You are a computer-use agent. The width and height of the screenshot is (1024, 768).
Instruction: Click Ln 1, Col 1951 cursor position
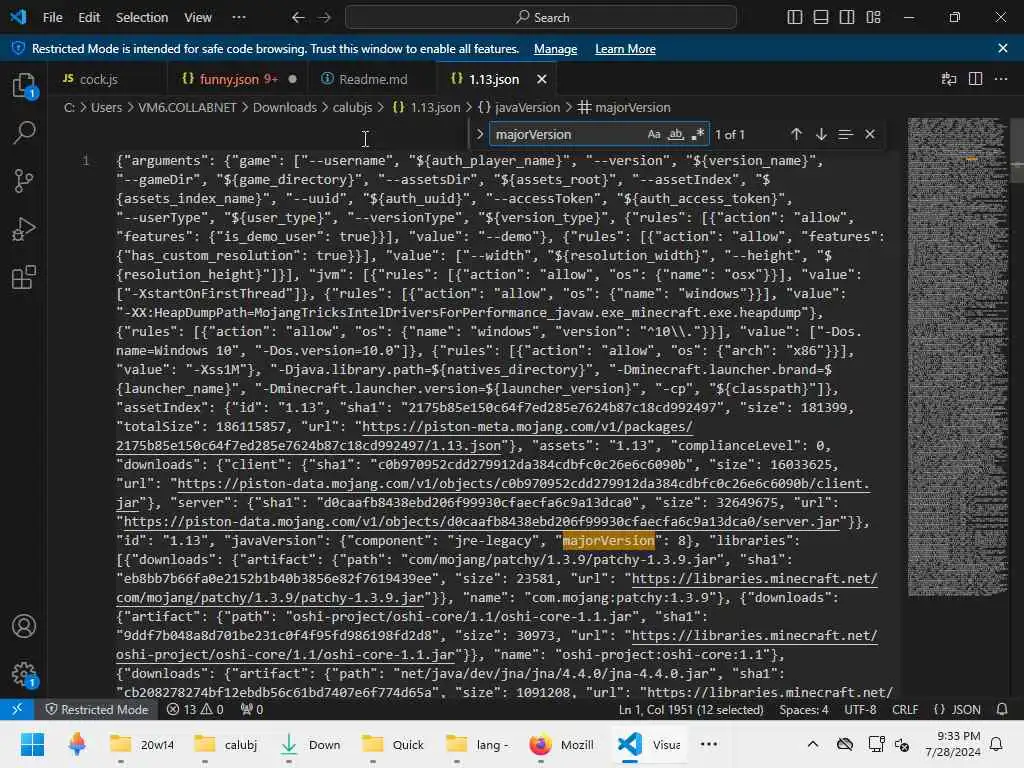(691, 709)
